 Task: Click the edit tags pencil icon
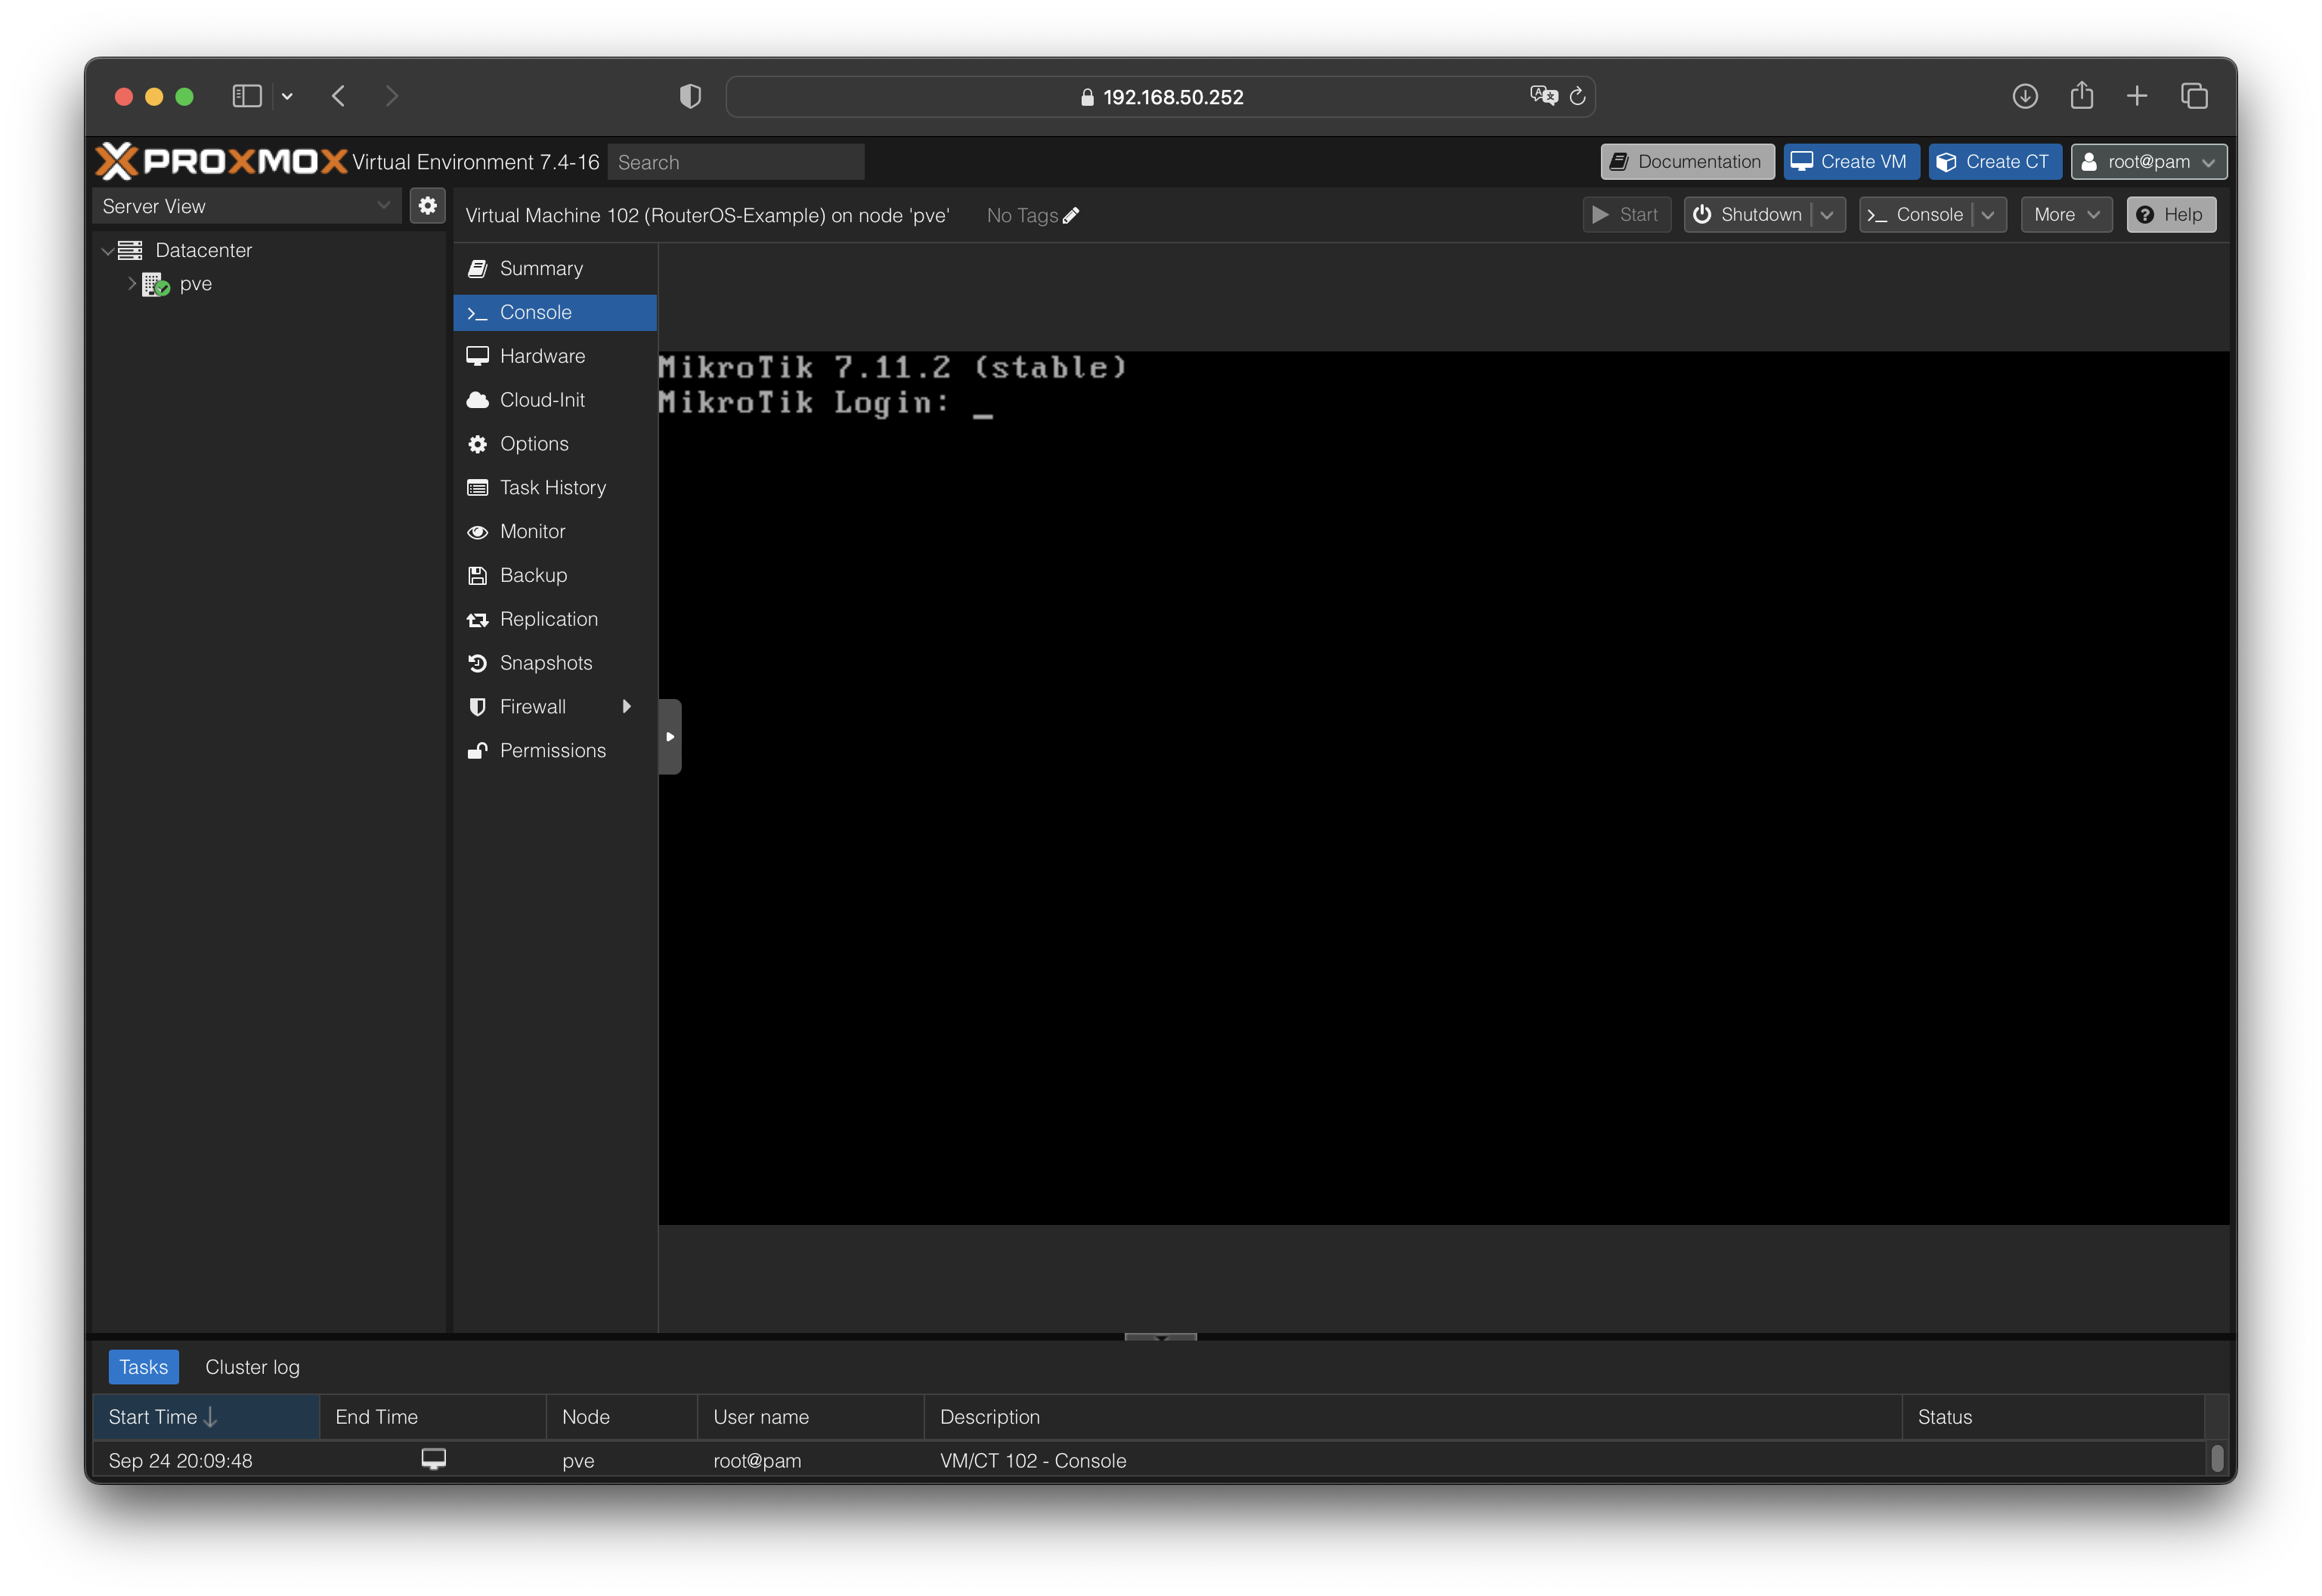coord(1071,216)
